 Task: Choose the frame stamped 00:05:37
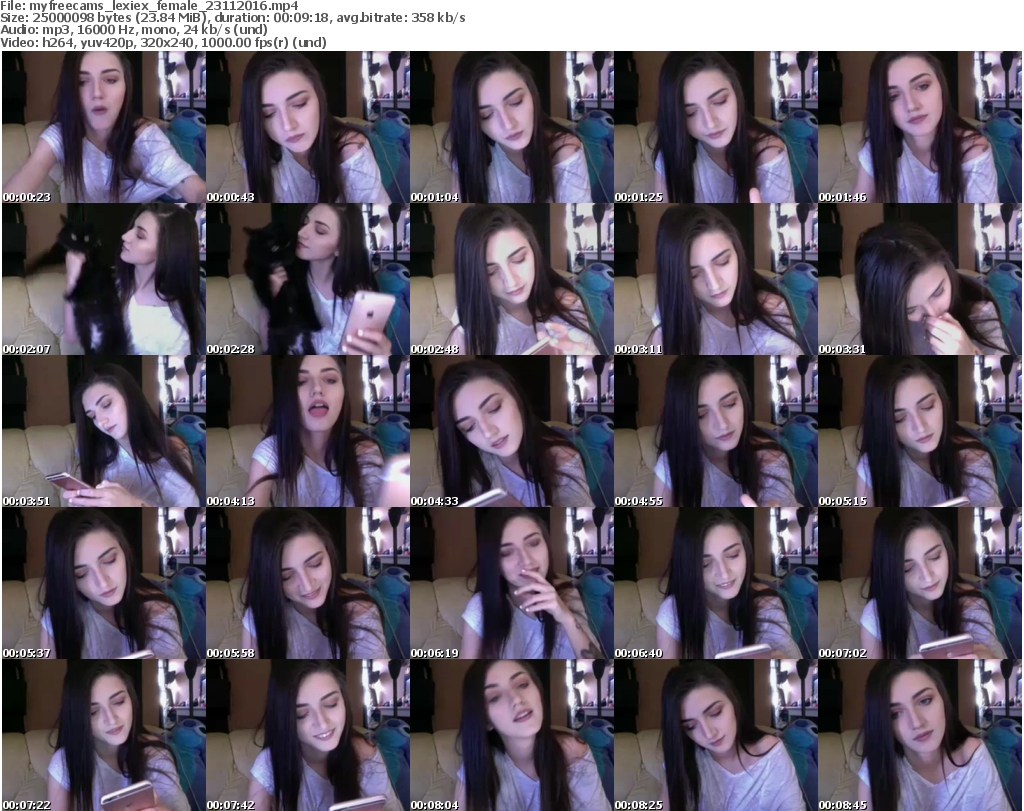pos(104,584)
